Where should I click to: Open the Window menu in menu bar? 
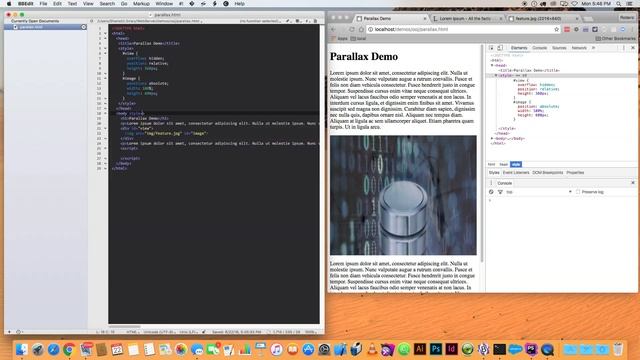click(164, 4)
